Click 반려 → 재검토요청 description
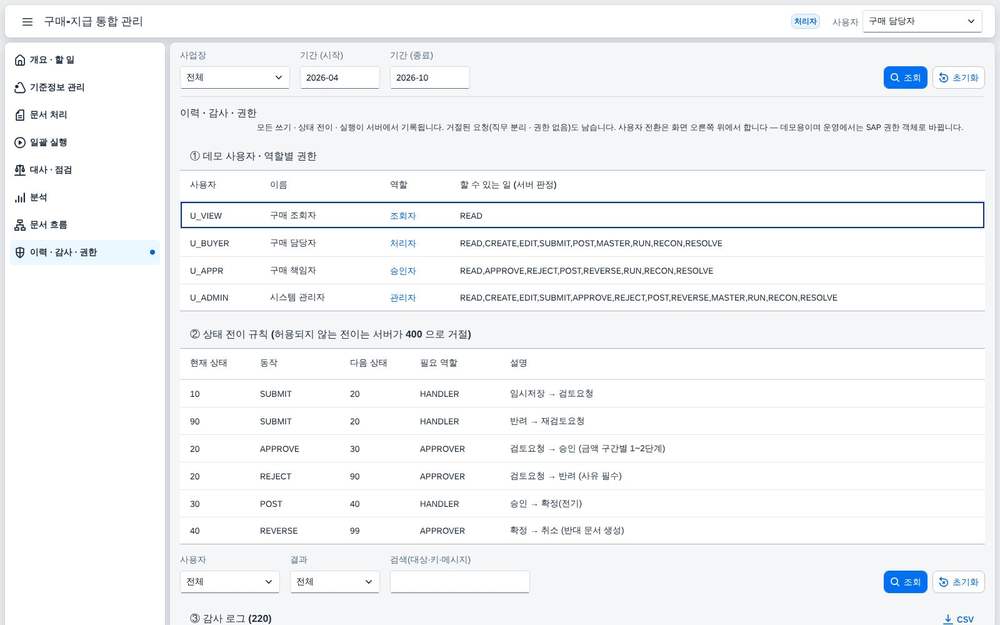Screen dimensions: 1000x625 tap(547, 421)
